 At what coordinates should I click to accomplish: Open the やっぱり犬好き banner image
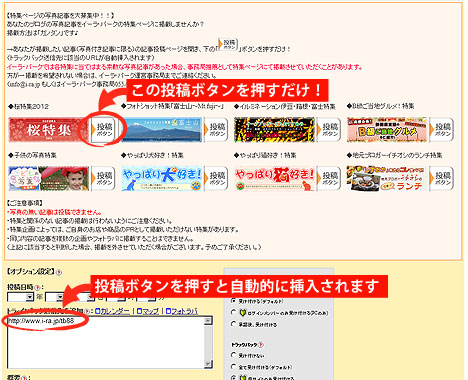coord(162,179)
